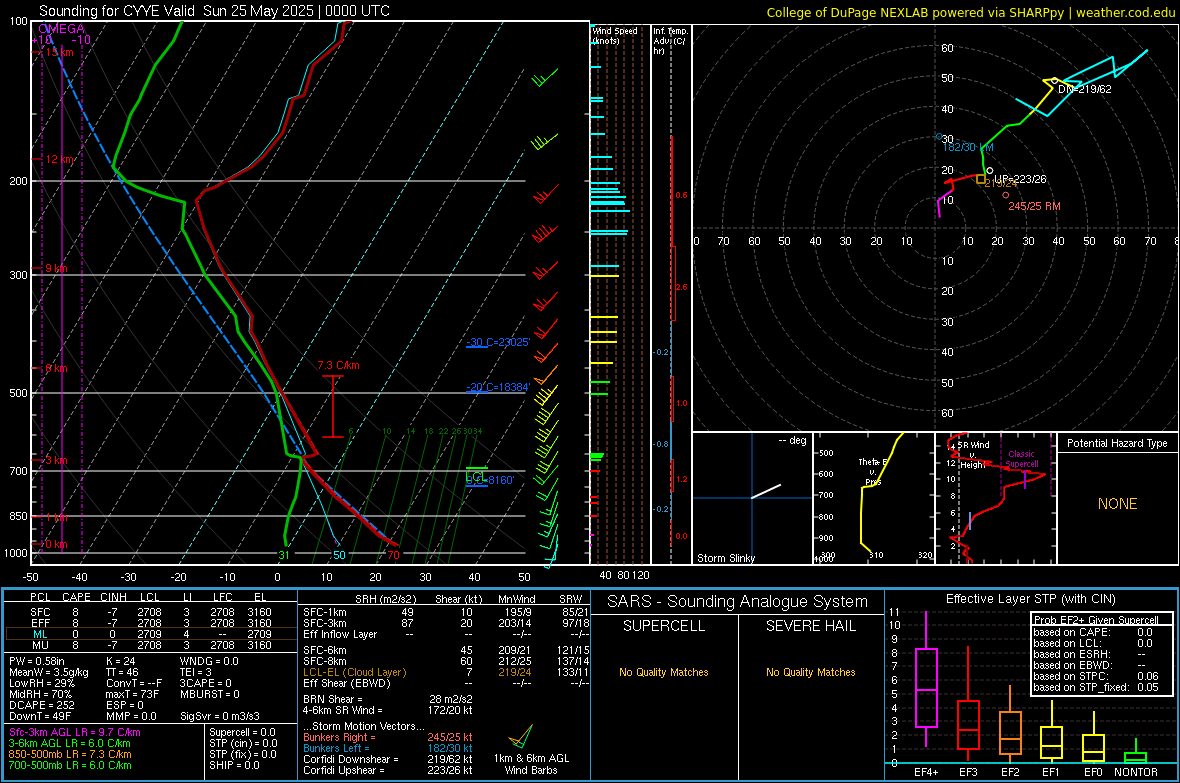The image size is (1180, 783).
Task: Click the 'DN=219/62' hodograph label
Action: (x=1084, y=89)
